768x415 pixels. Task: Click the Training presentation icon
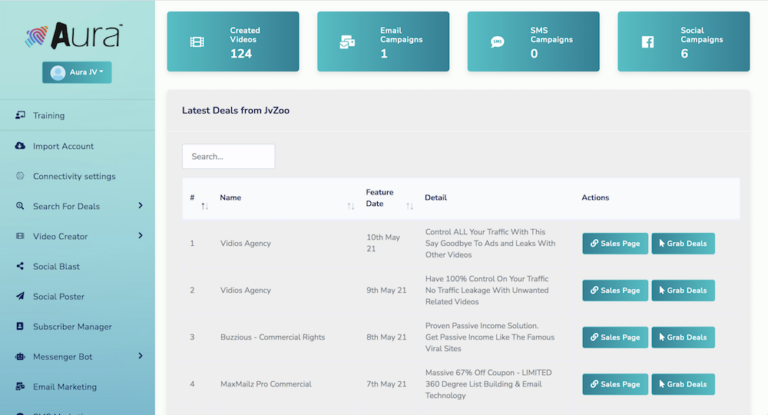click(x=20, y=115)
